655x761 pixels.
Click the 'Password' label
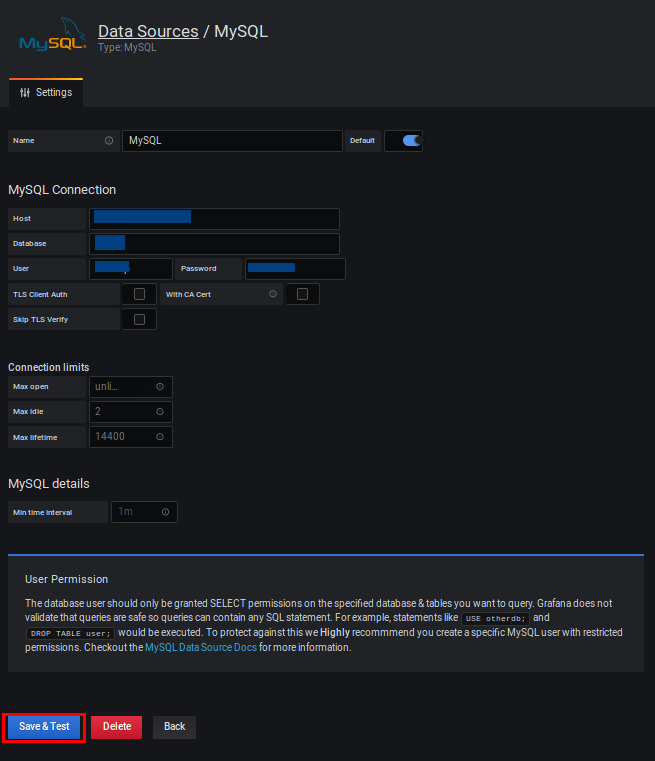[199, 268]
